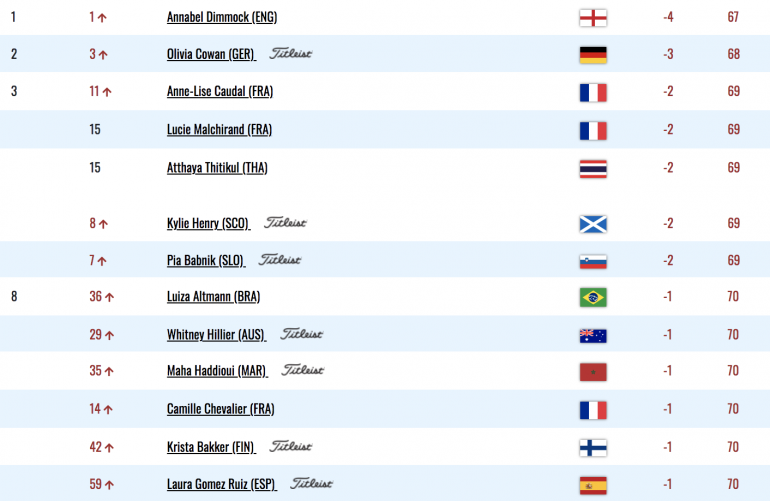770x501 pixels.
Task: Click the Finland flag in Krista Bakker's row
Action: pos(593,448)
